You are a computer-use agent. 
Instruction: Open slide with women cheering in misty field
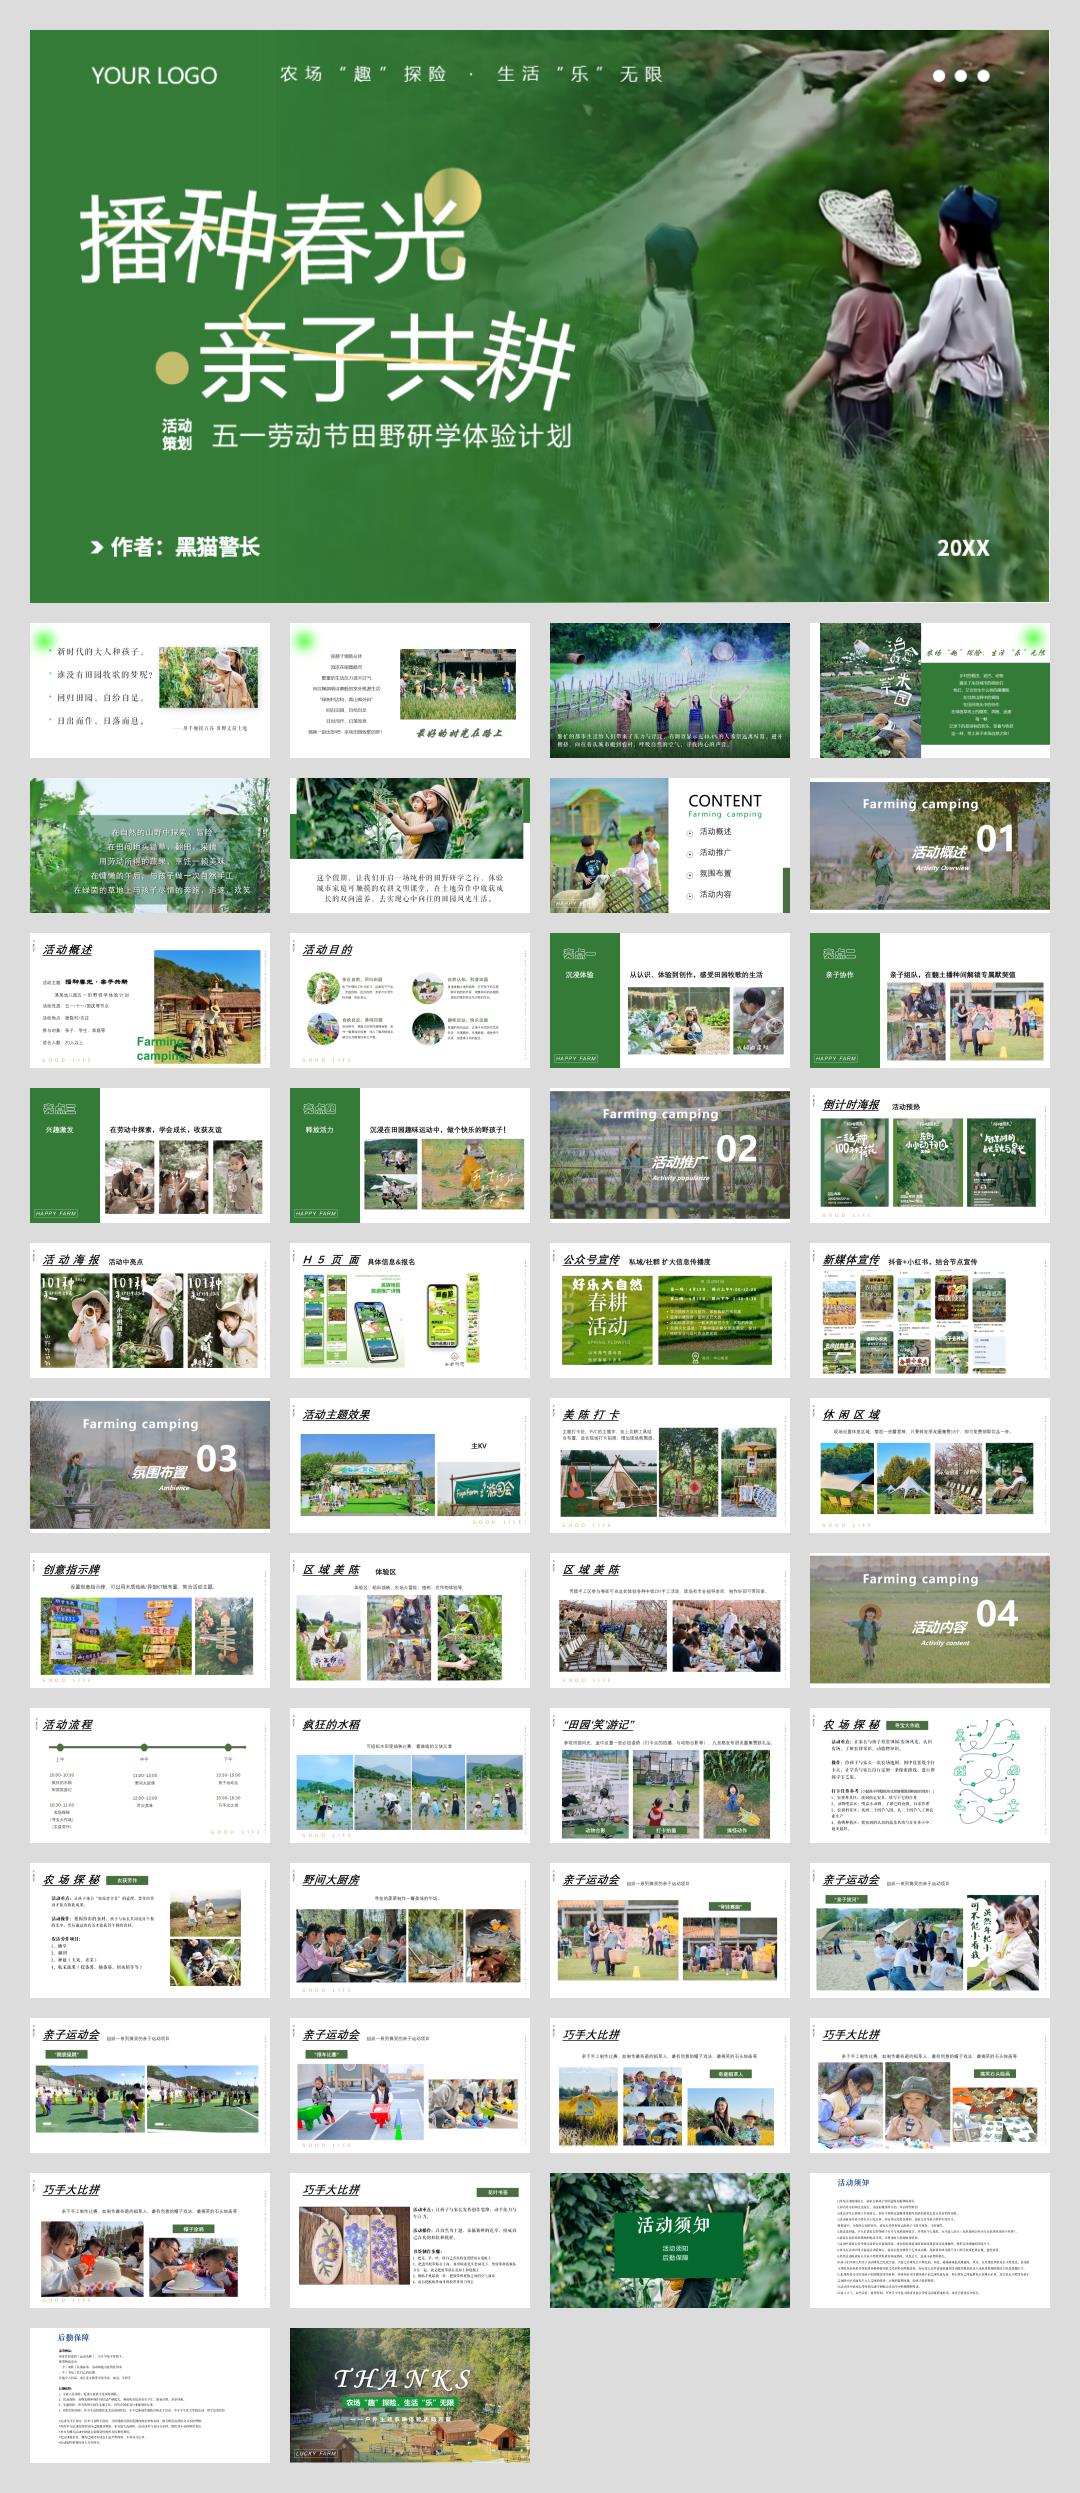[670, 690]
